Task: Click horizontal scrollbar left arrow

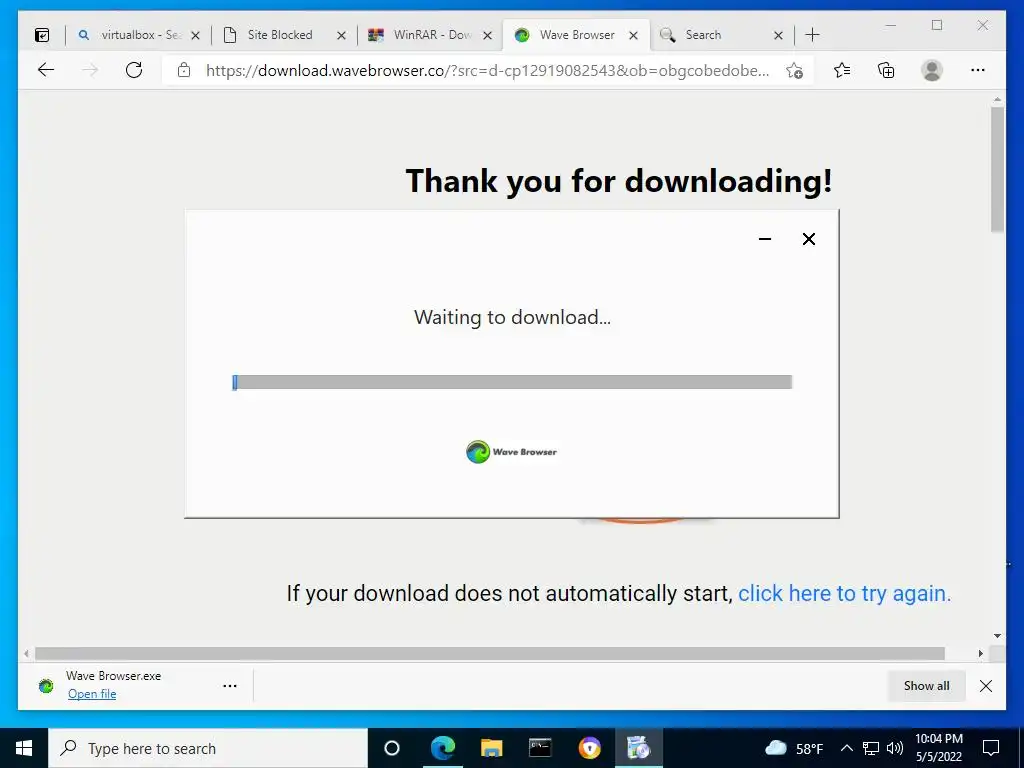Action: (x=26, y=653)
